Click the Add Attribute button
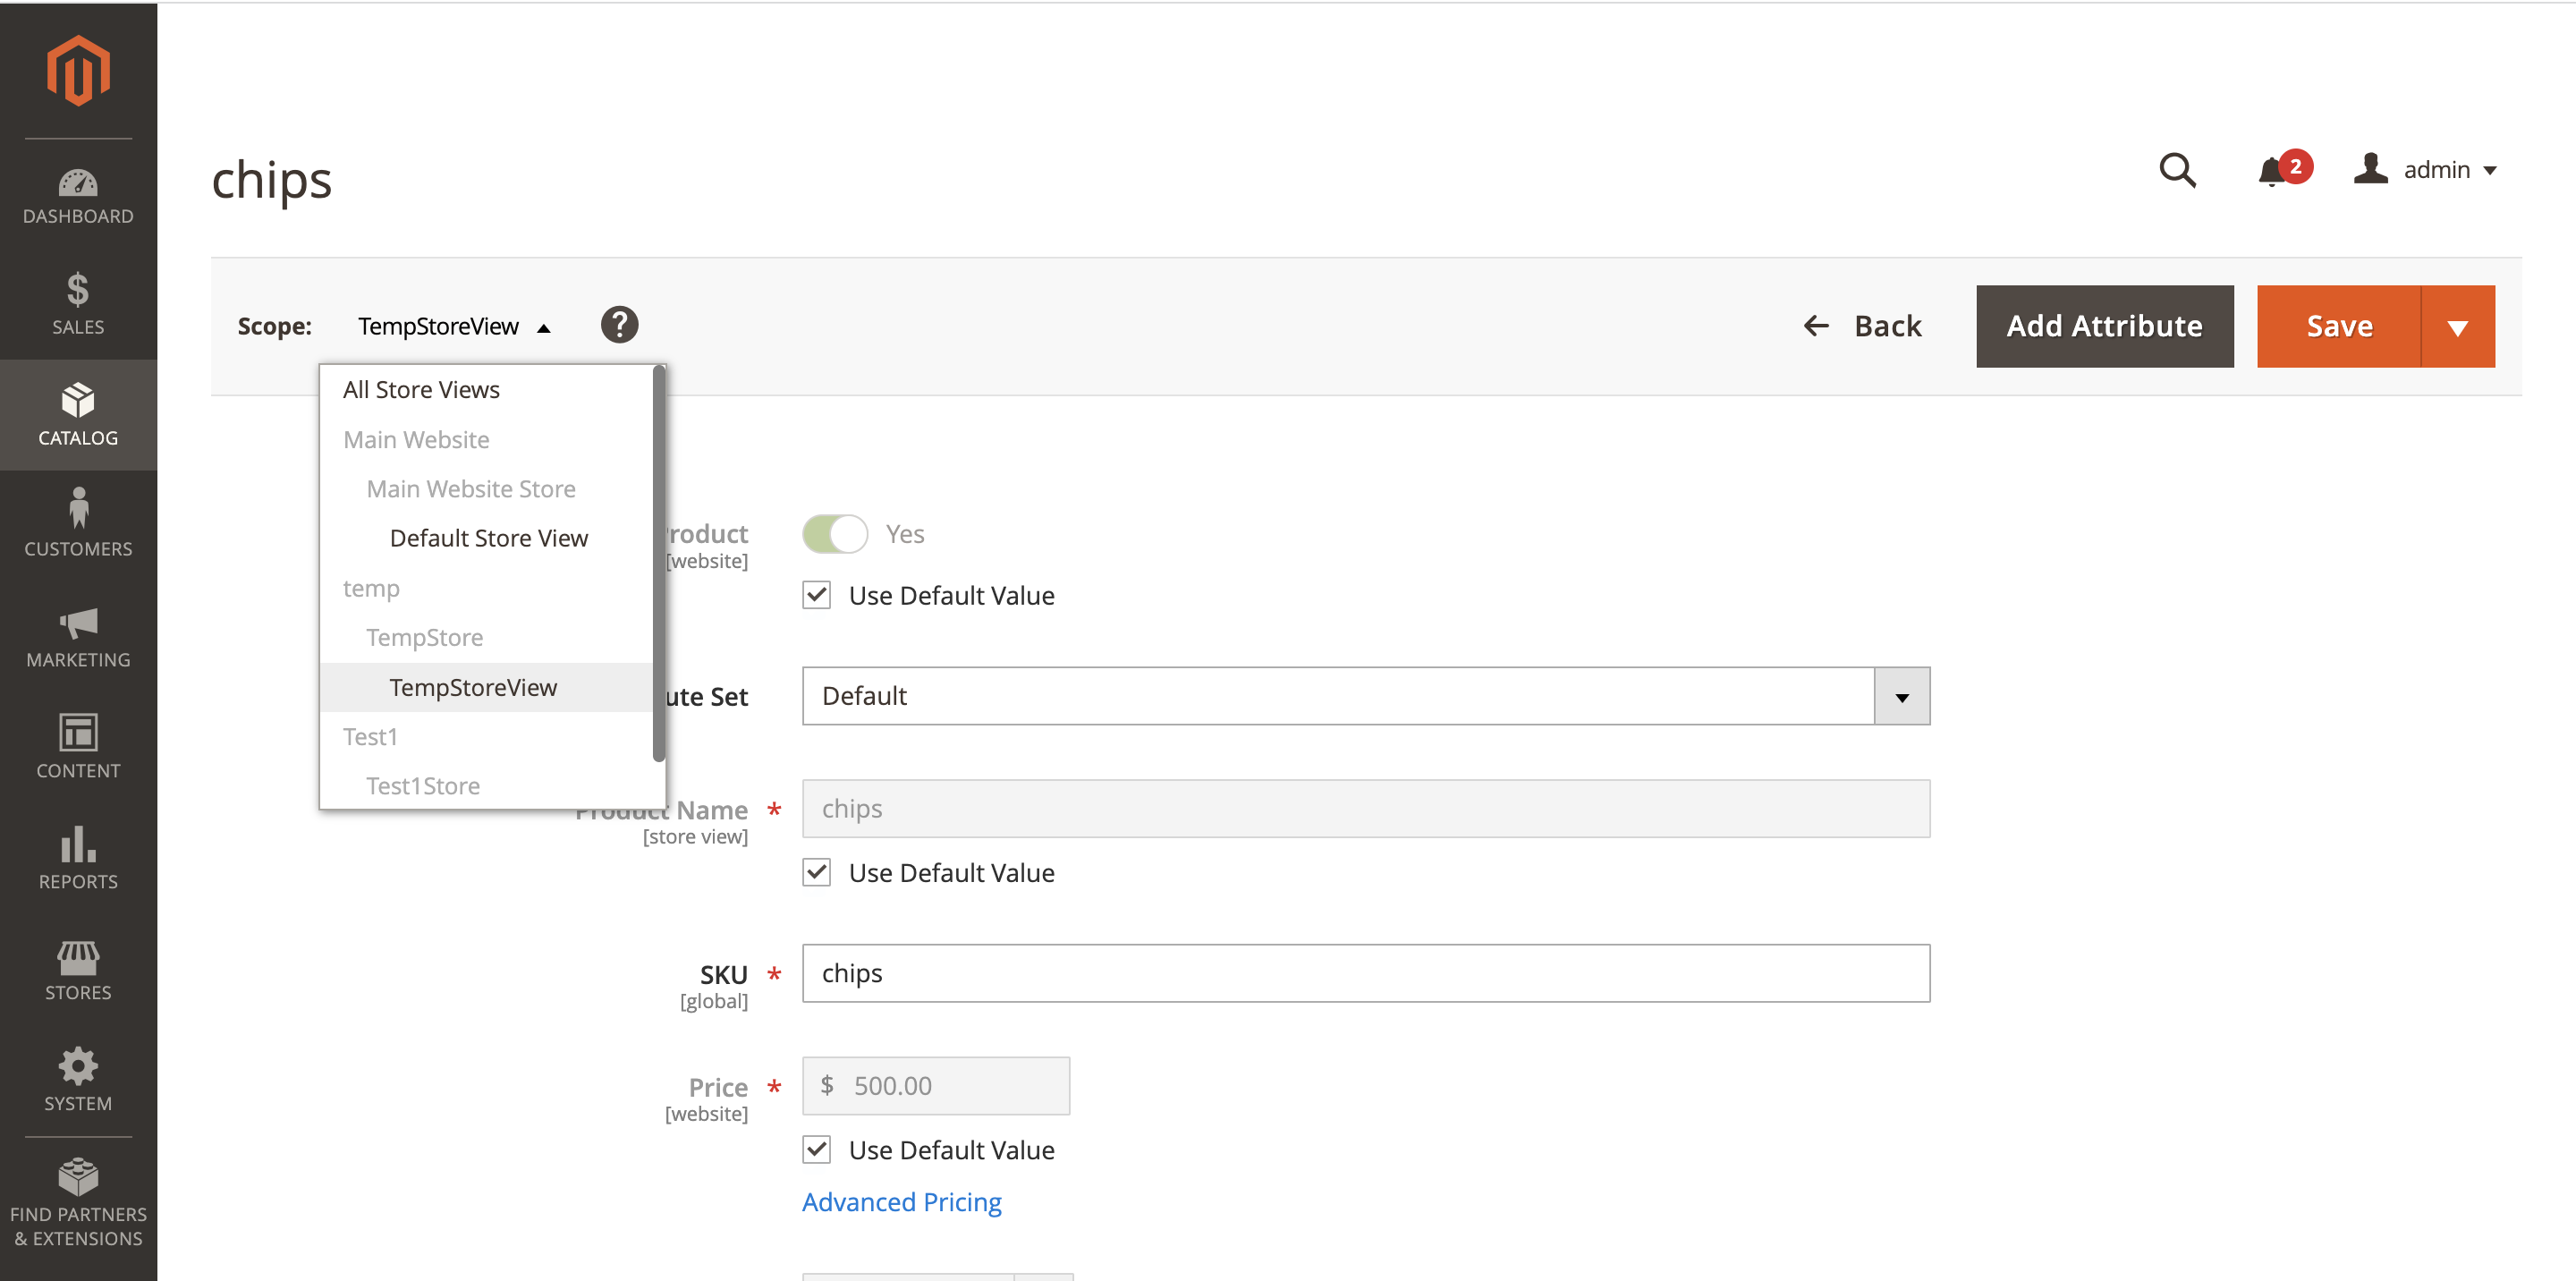 click(x=2104, y=327)
